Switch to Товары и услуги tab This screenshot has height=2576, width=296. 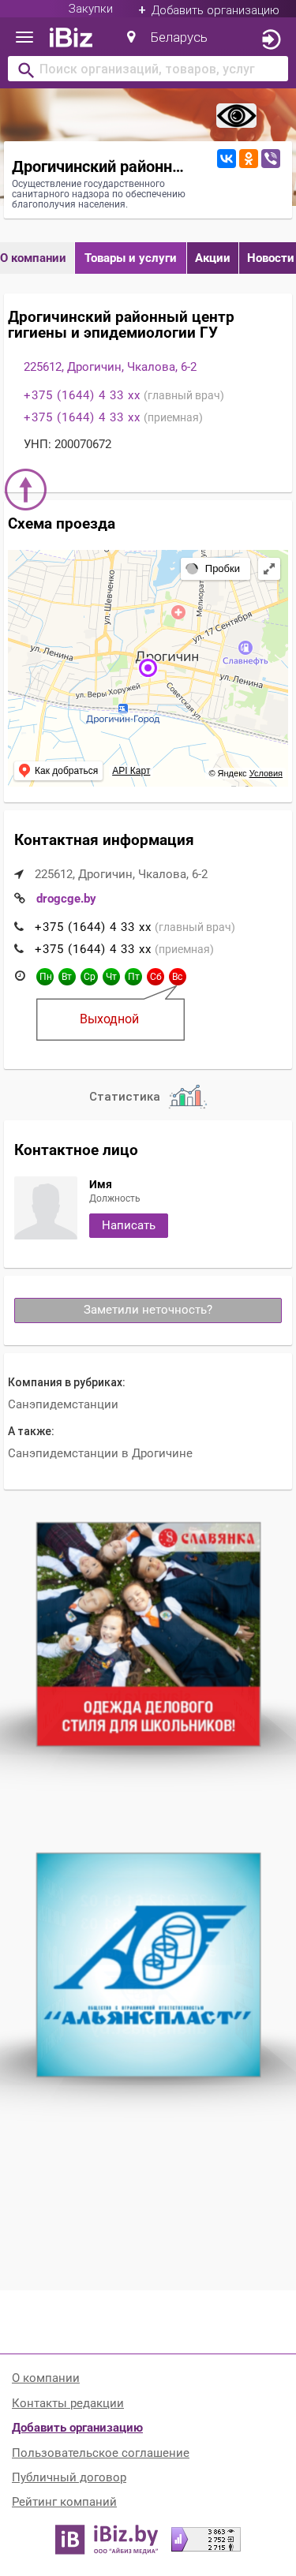[130, 258]
